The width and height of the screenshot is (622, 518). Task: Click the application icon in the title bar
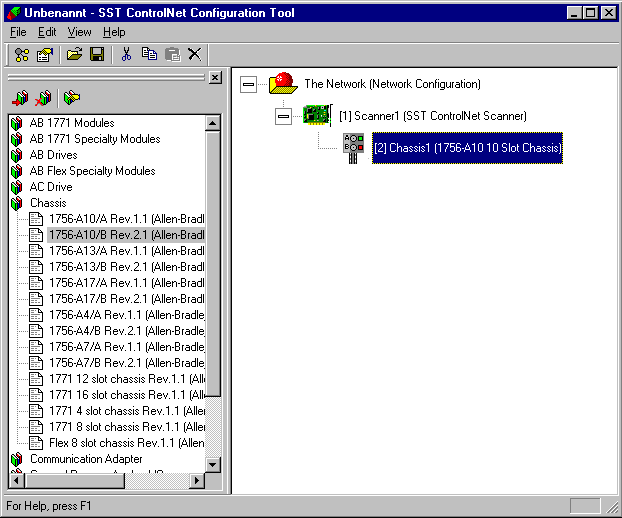[x=14, y=13]
